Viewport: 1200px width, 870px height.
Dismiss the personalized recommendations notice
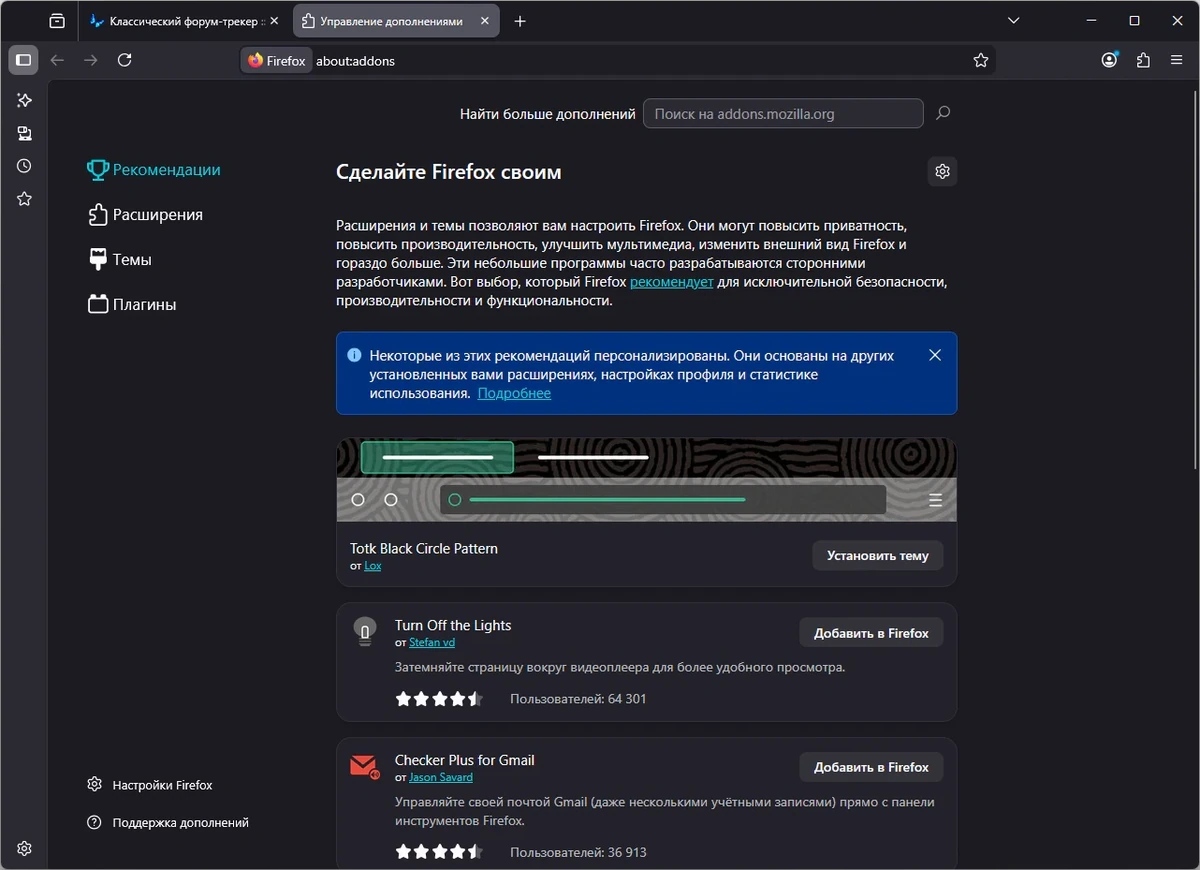point(935,355)
